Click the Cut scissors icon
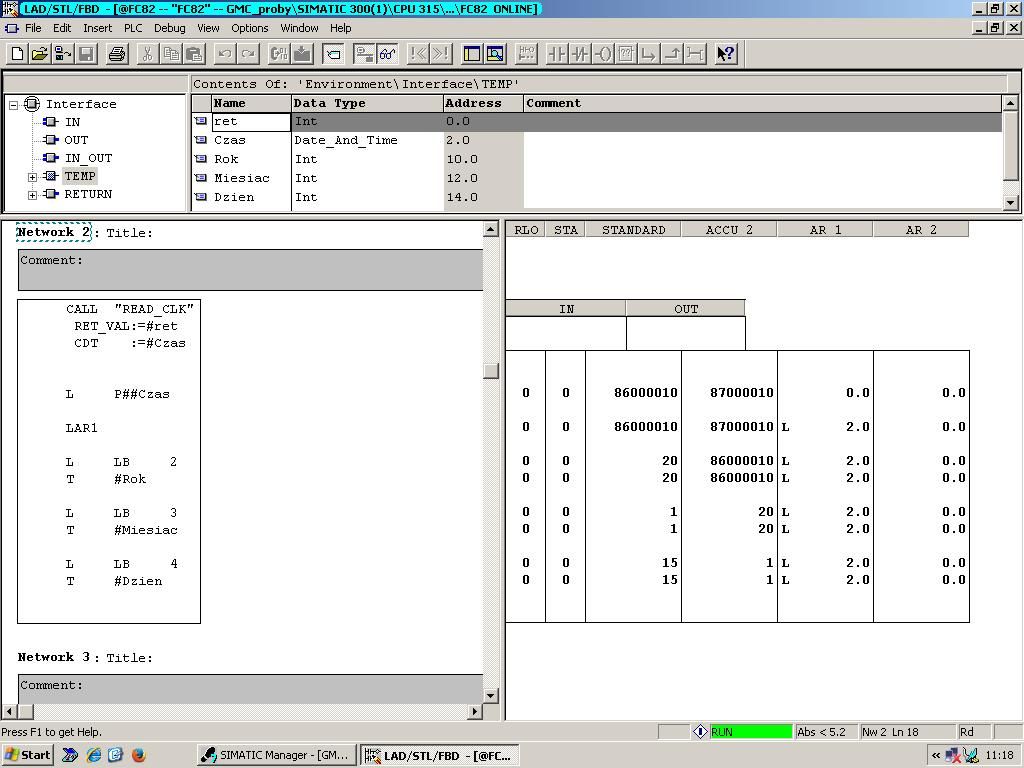 click(x=148, y=54)
